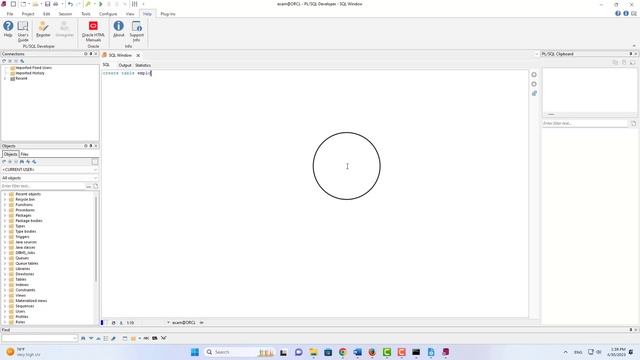This screenshot has width=640, height=360.
Task: Open the Session ribbon tab
Action: click(65, 14)
